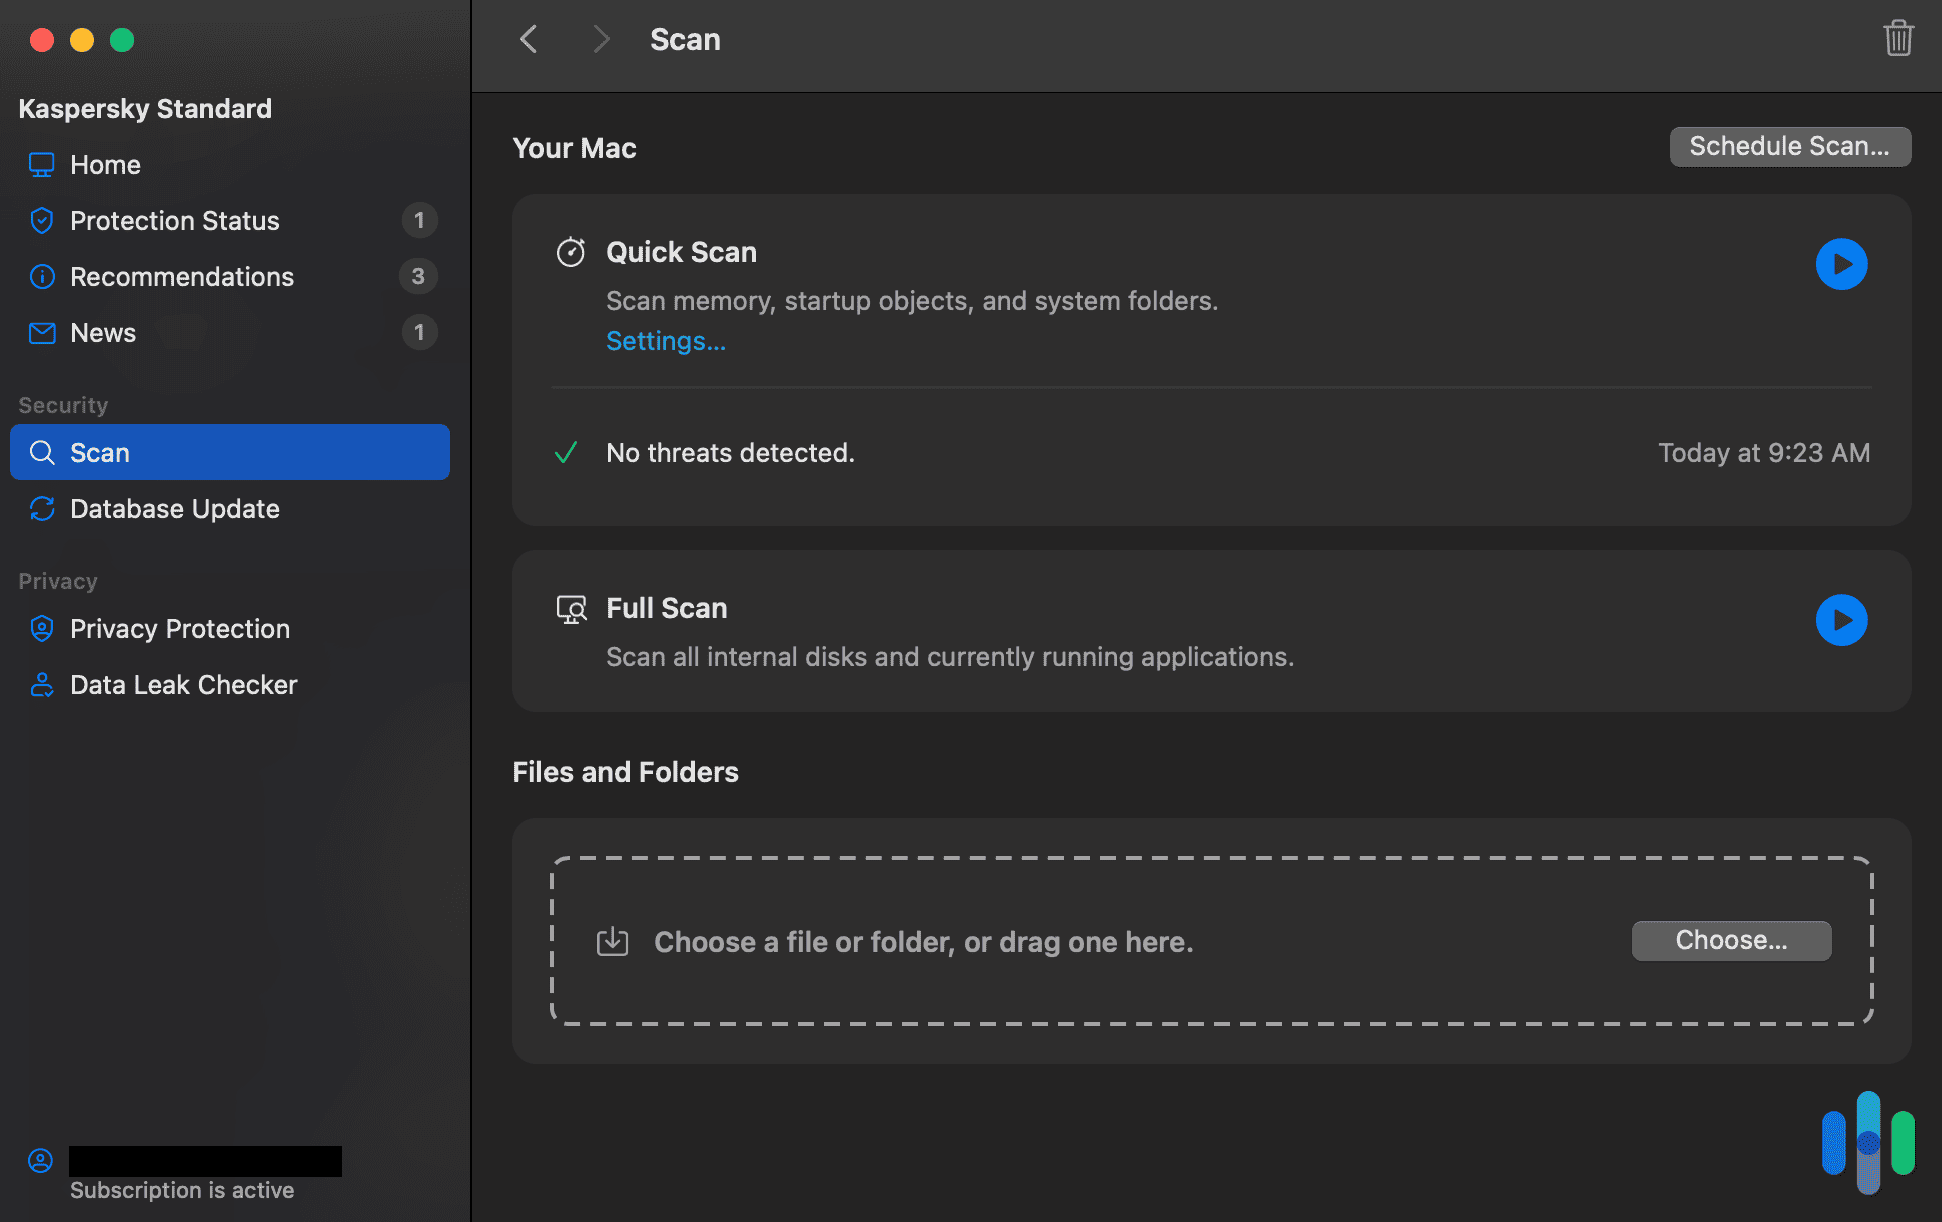
Task: Click the Full Scan monitor icon
Action: tap(571, 609)
